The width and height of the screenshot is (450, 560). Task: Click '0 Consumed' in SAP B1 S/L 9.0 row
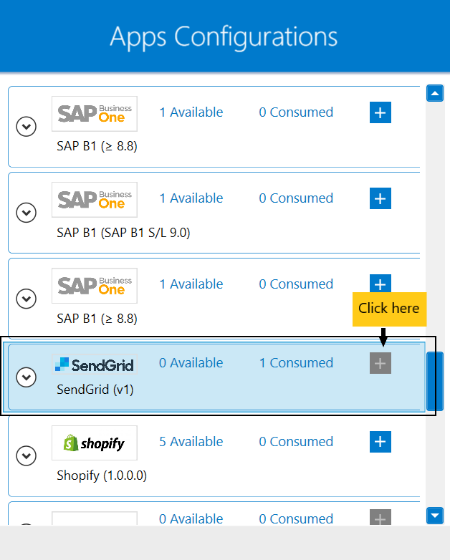tap(296, 198)
